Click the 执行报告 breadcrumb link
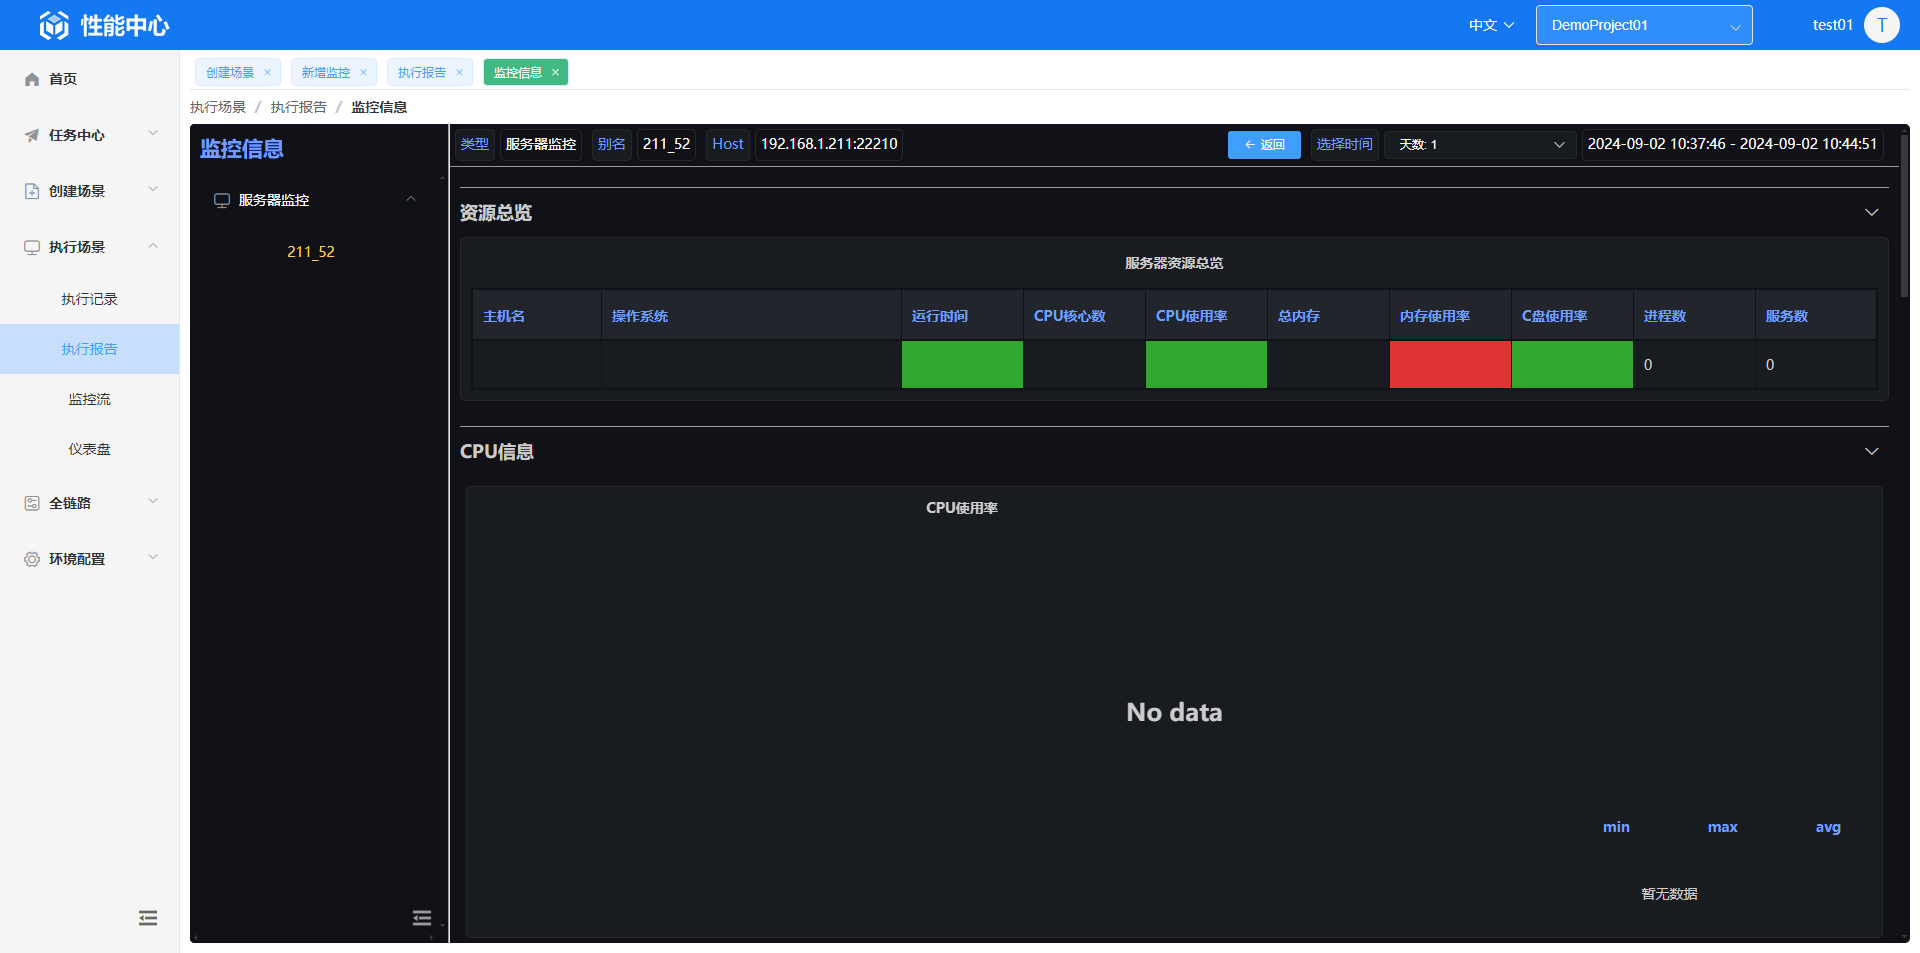The height and width of the screenshot is (953, 1920). 298,107
